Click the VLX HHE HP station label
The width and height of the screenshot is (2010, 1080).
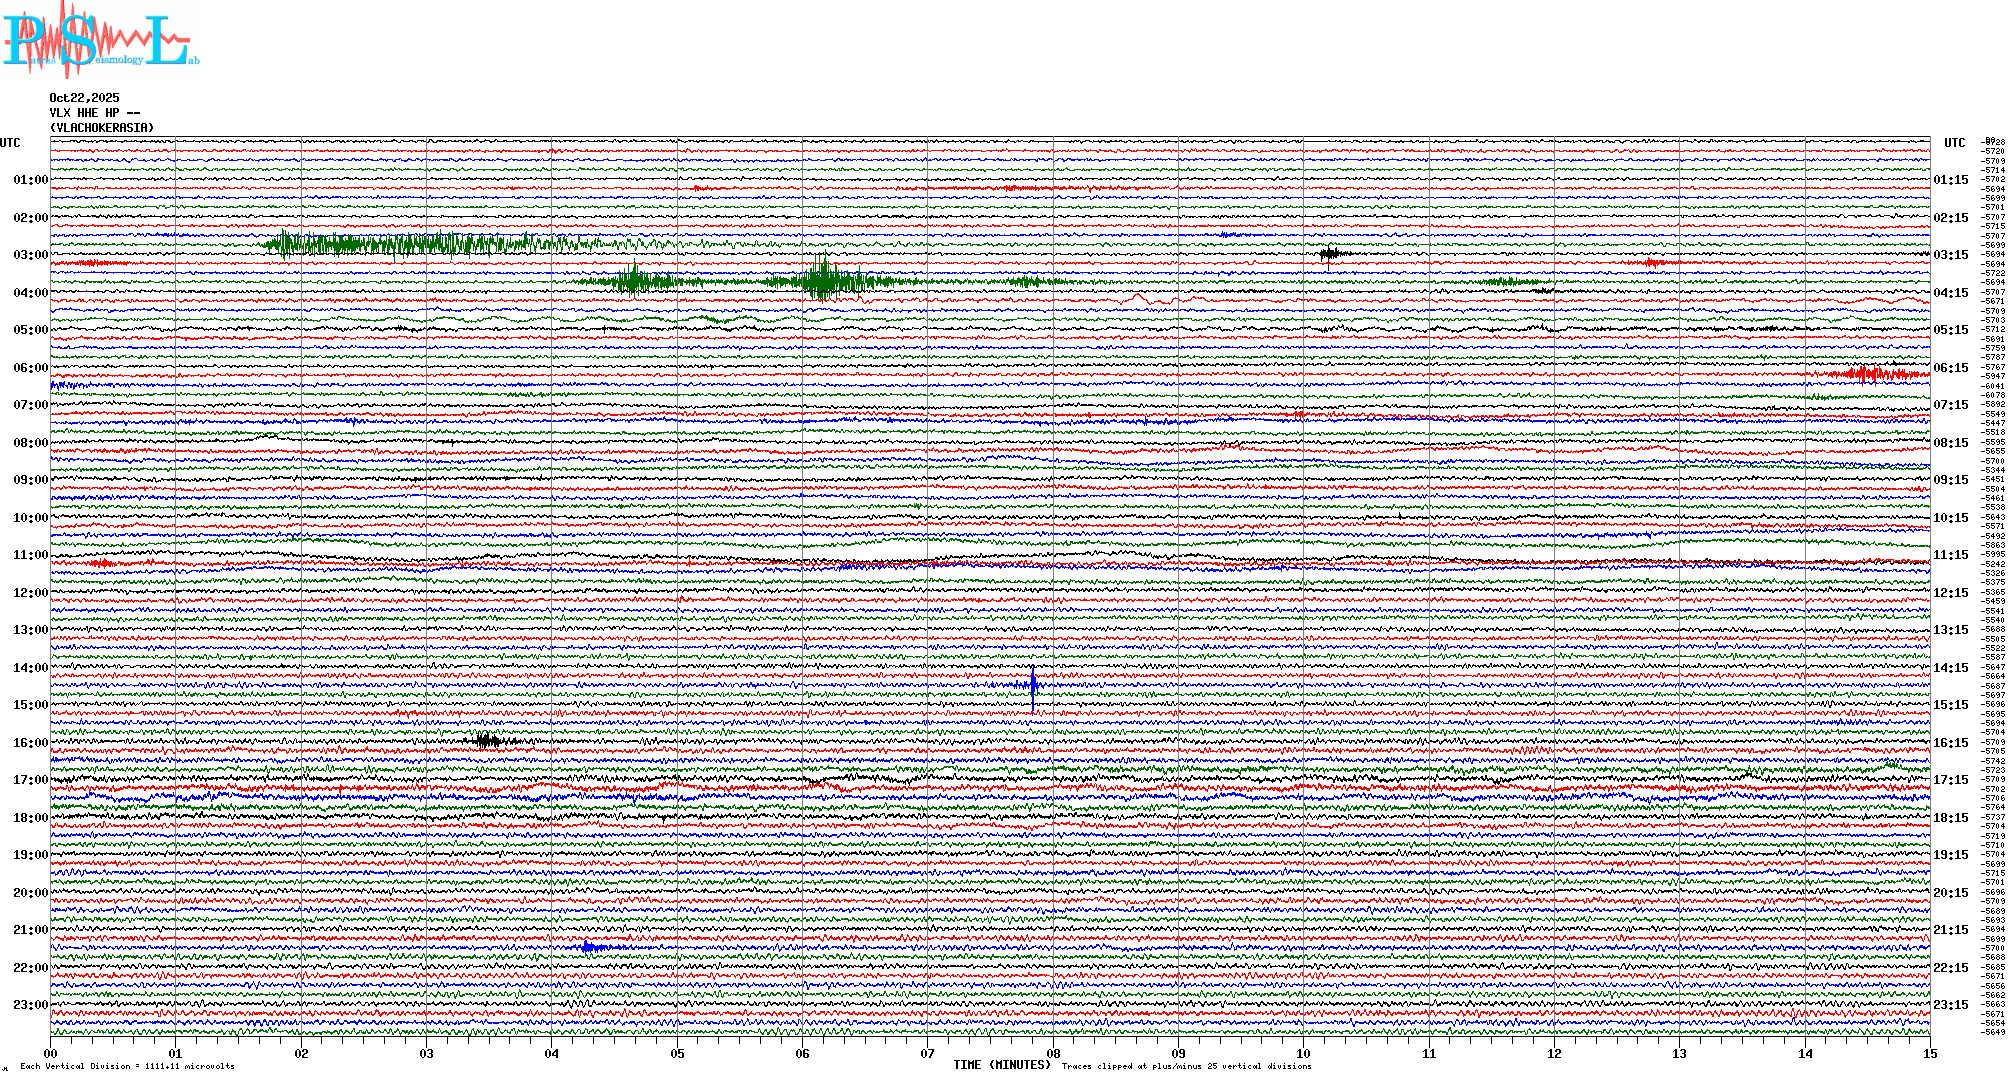pos(95,113)
